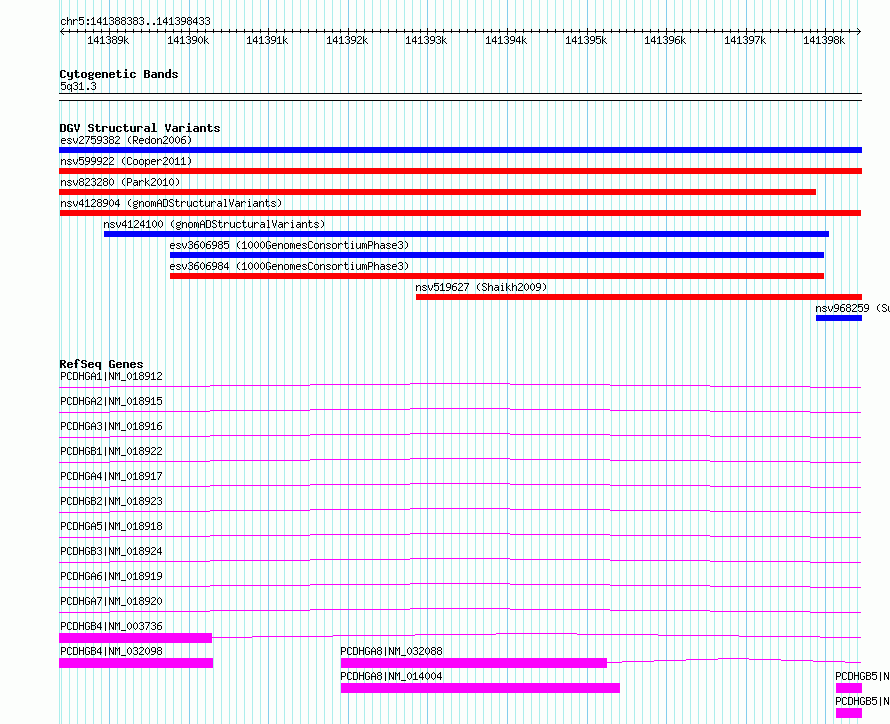Select the nsv4124100 gnomAD variant label
890x724 pixels.
(x=214, y=224)
